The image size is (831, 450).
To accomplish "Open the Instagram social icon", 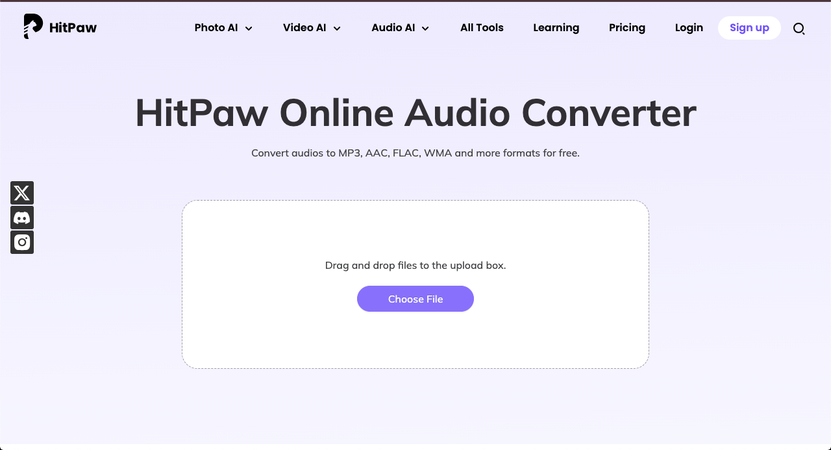I will click(22, 242).
